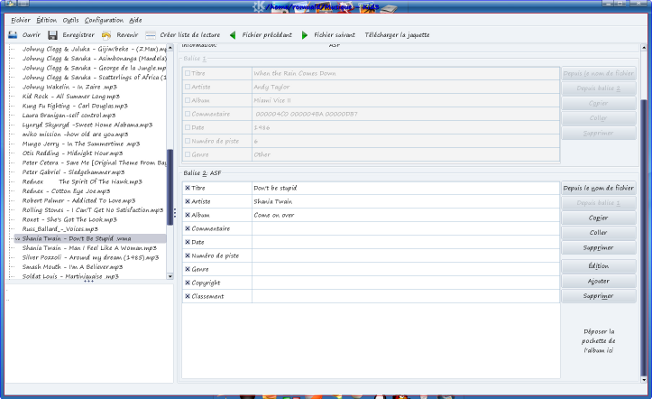Select Otis Redding - Midnight Hour.mp3

pyautogui.click(x=72, y=153)
